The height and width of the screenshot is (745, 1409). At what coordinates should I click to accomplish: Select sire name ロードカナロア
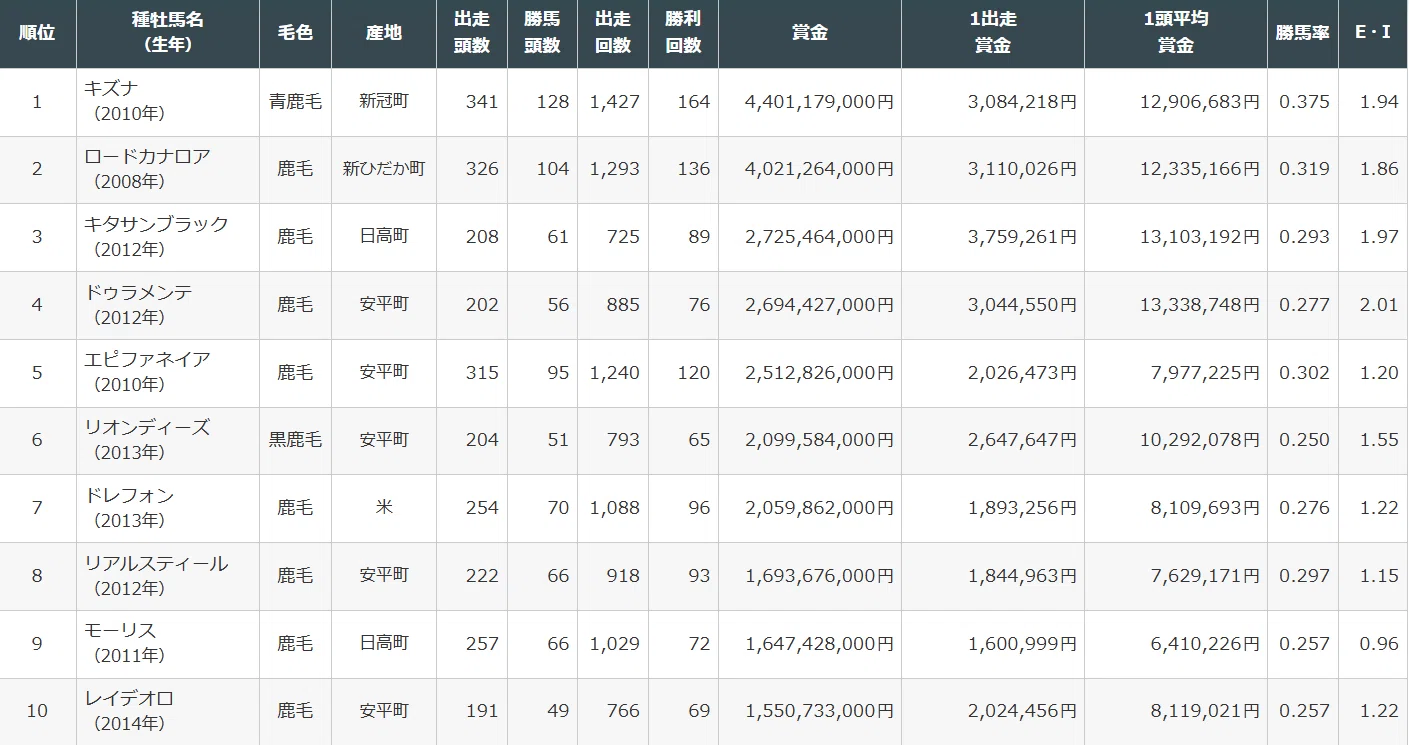point(148,157)
